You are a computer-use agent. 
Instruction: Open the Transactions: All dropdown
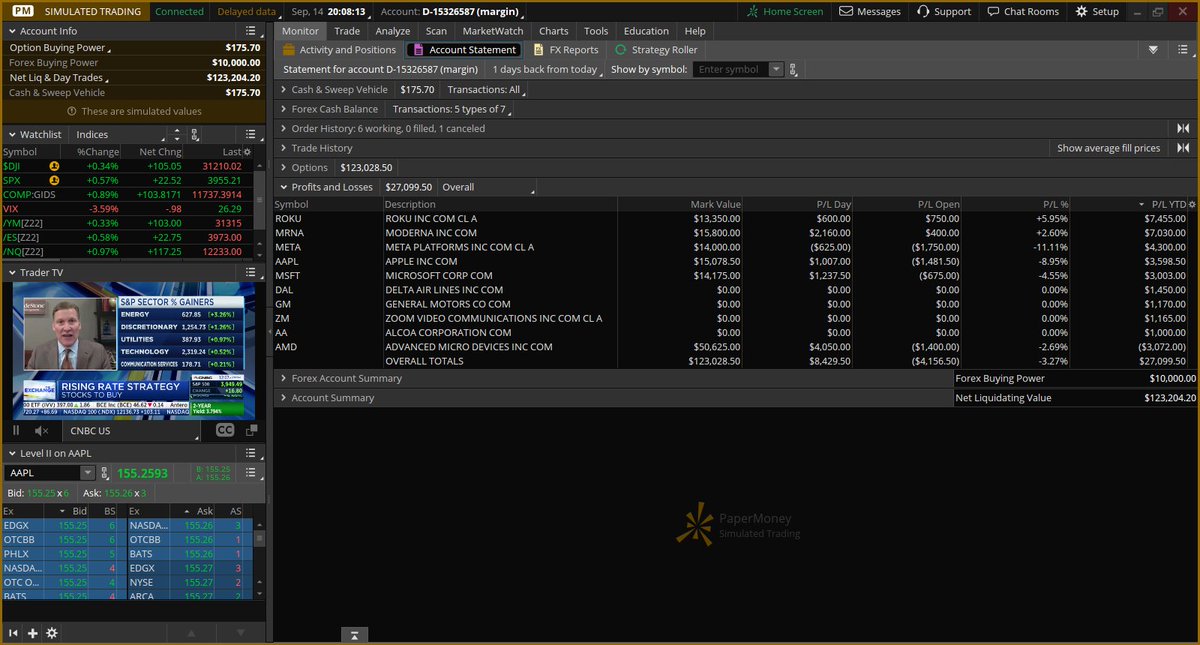pyautogui.click(x=487, y=89)
